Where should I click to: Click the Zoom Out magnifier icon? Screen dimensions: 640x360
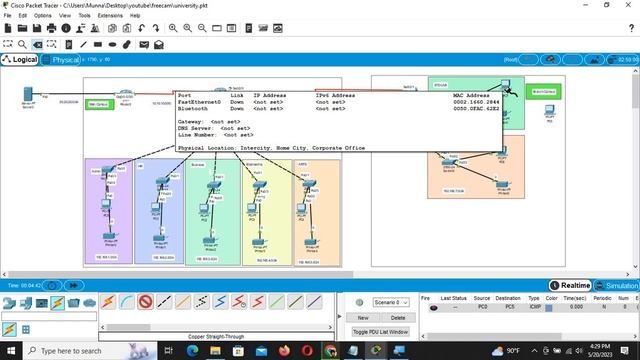(x=202, y=28)
